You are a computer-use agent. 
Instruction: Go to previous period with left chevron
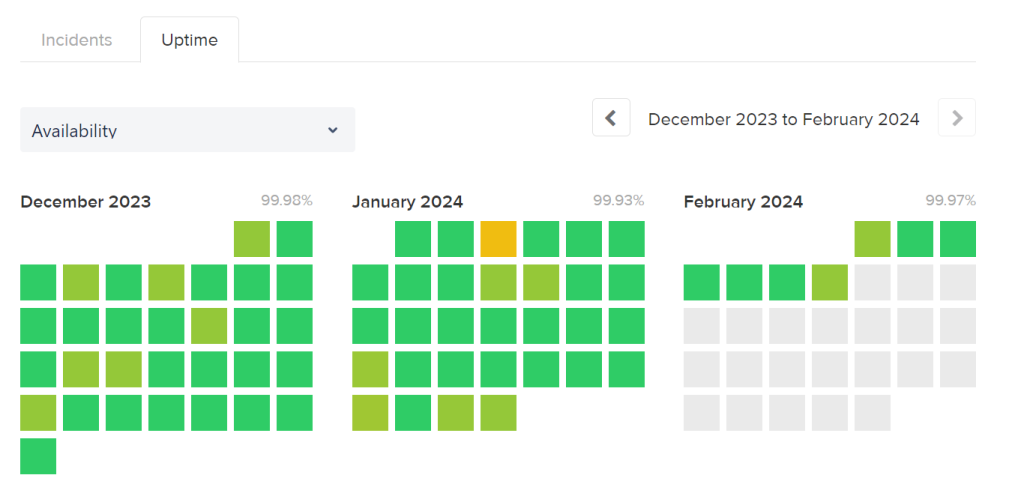[x=611, y=118]
